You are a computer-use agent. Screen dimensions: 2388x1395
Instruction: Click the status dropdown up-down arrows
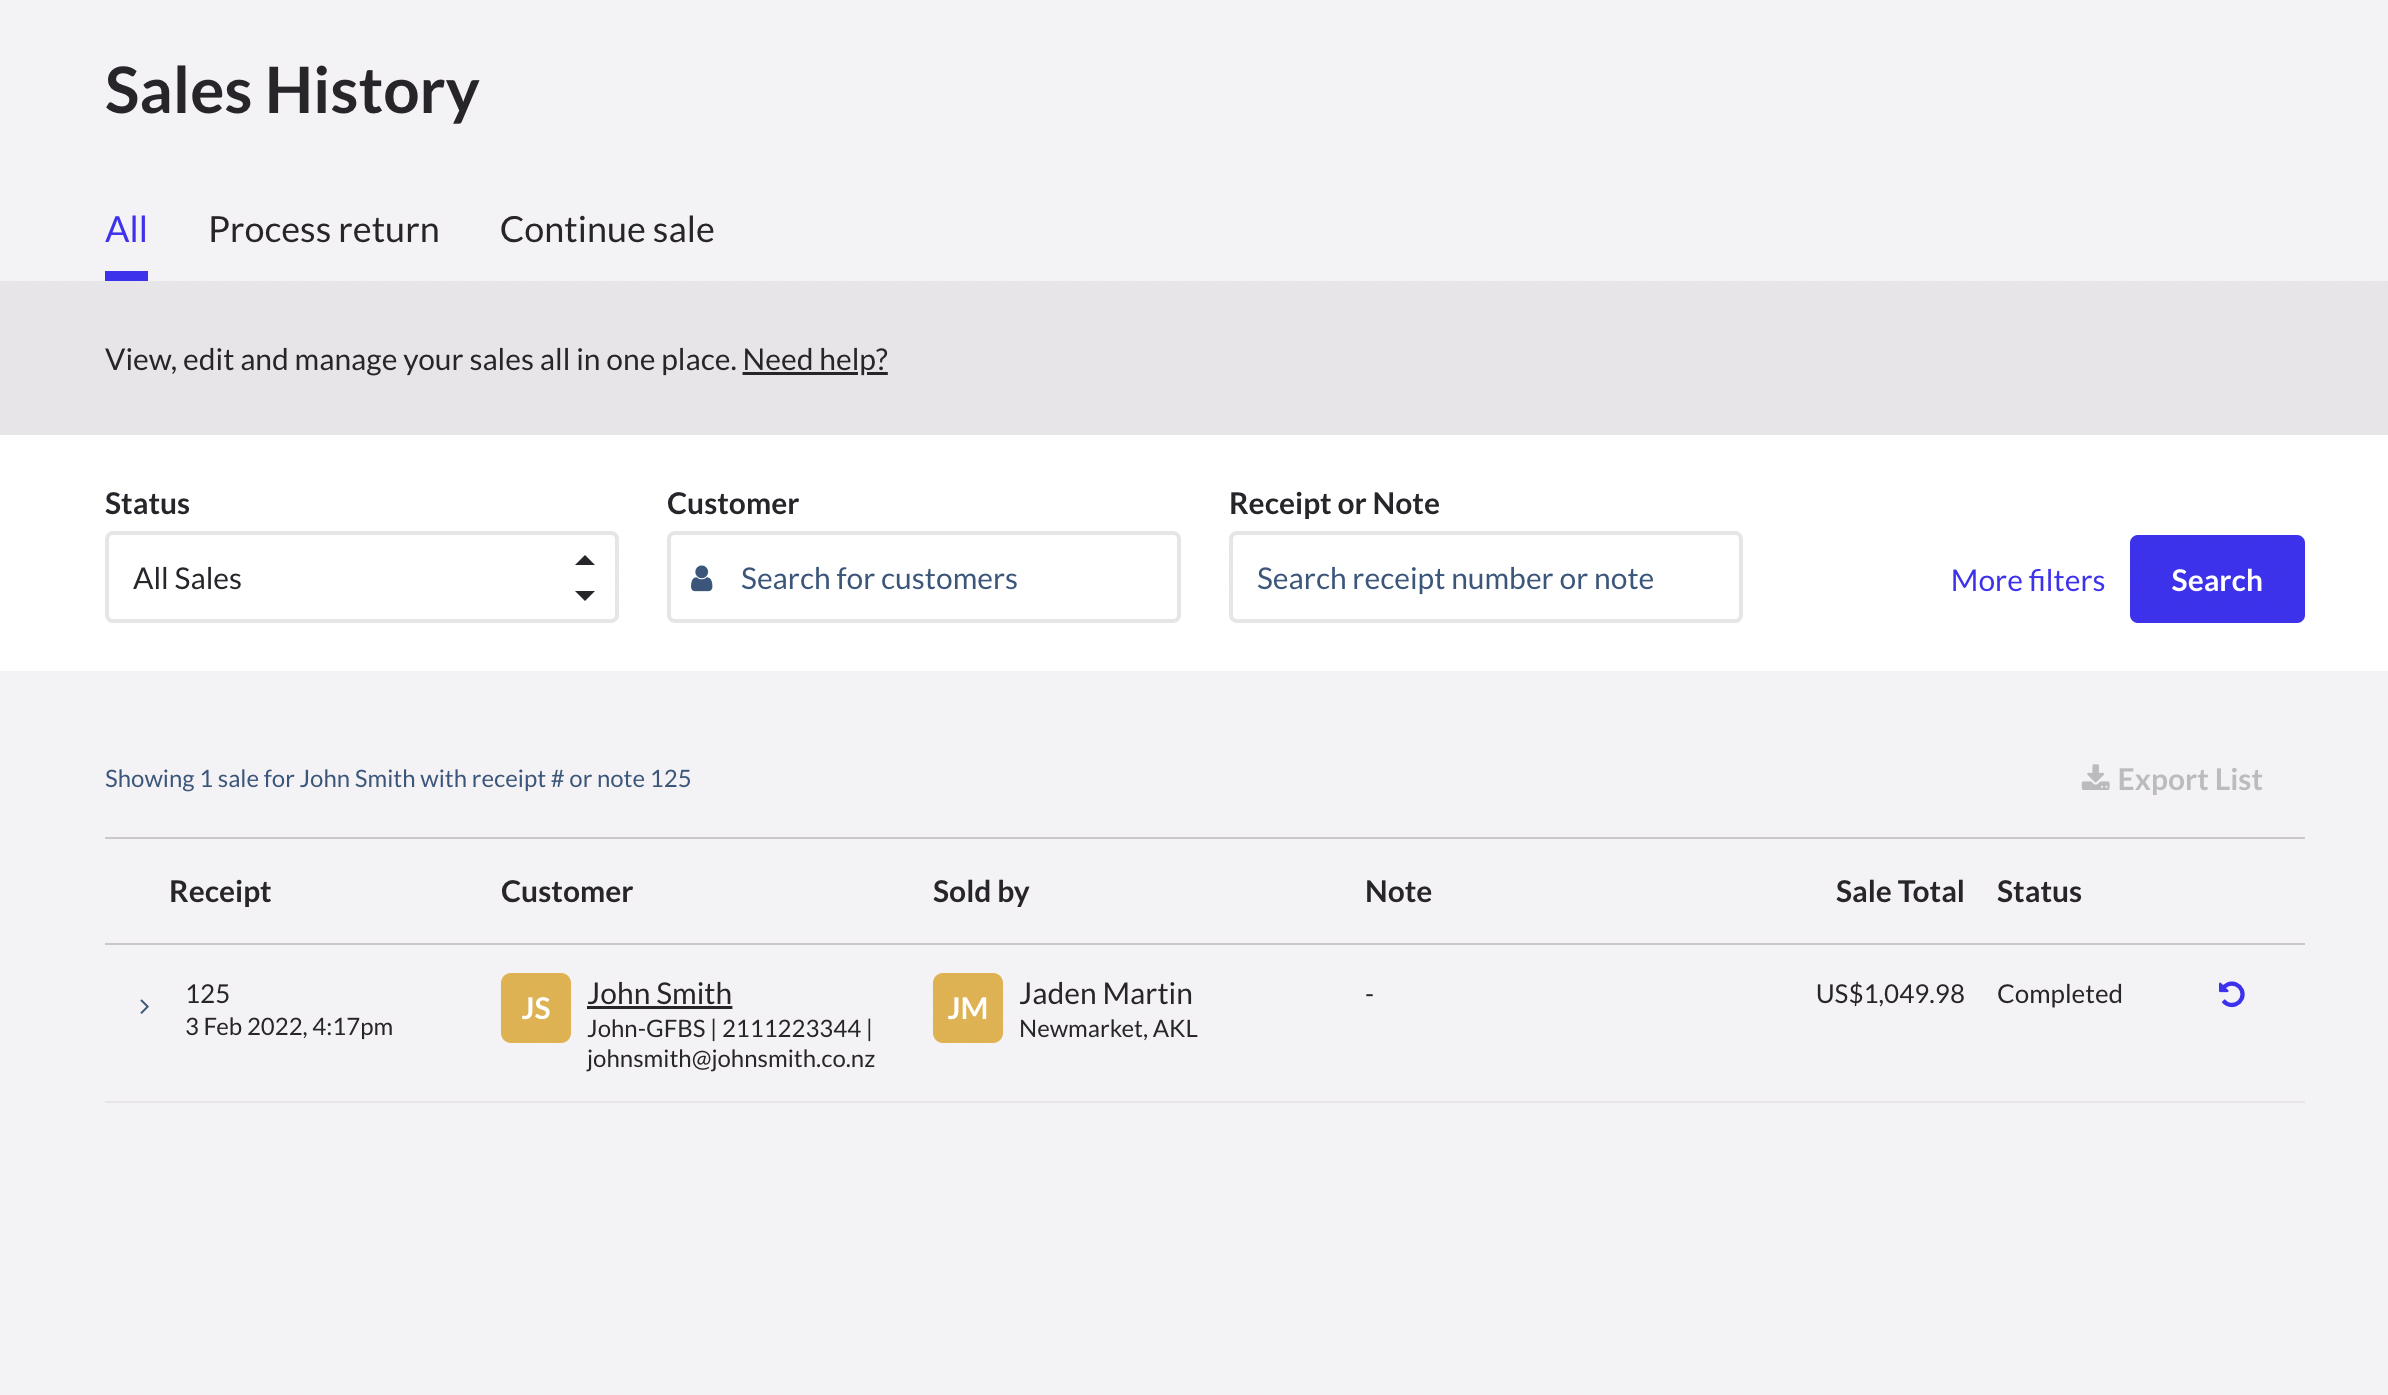coord(585,578)
